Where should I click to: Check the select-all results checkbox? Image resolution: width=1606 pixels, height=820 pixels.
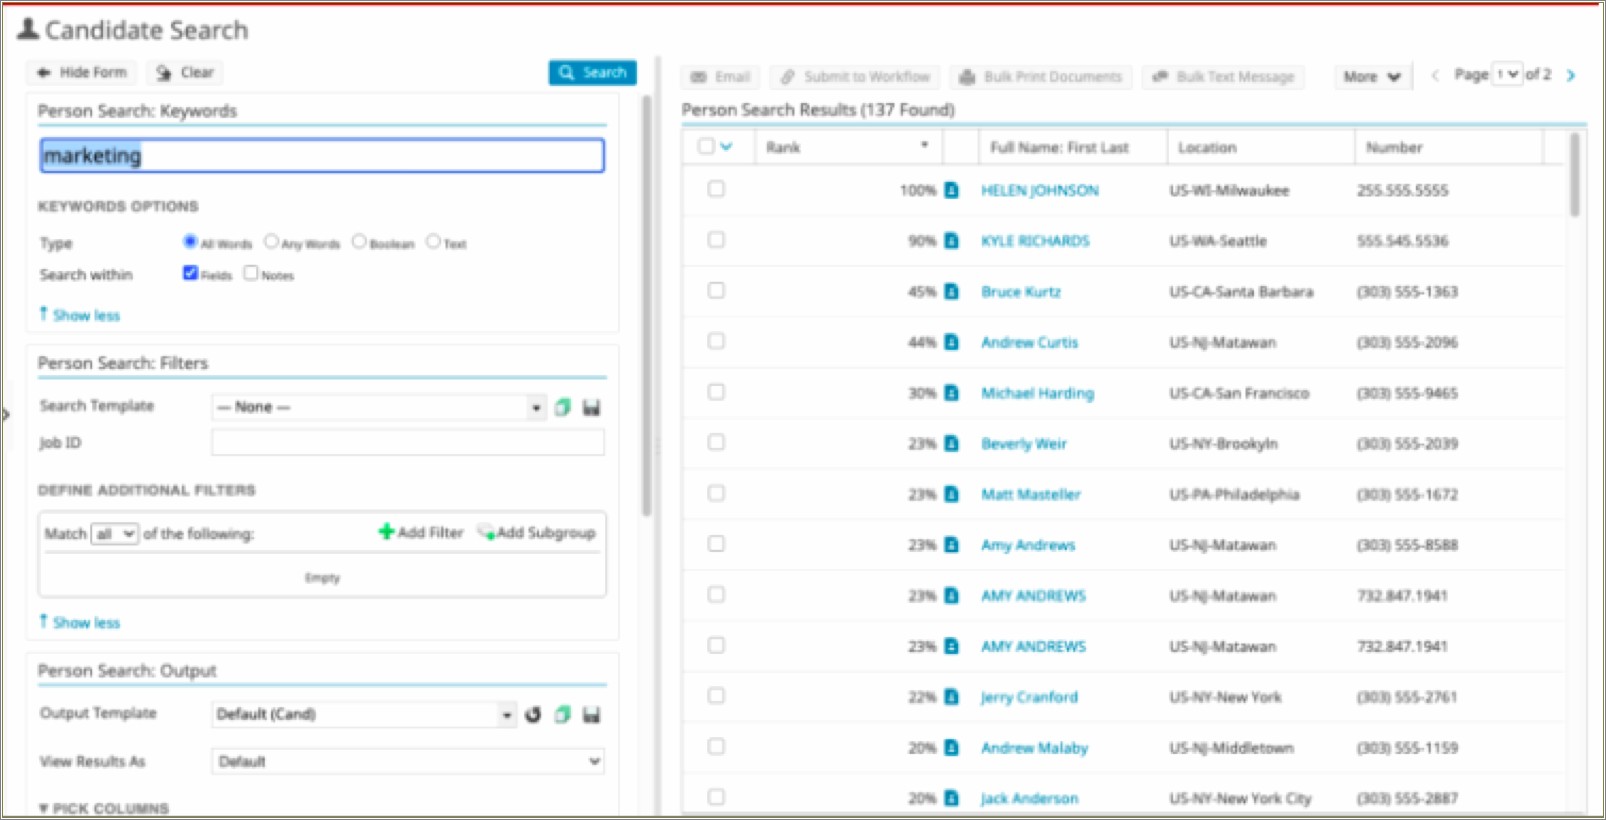coord(707,146)
